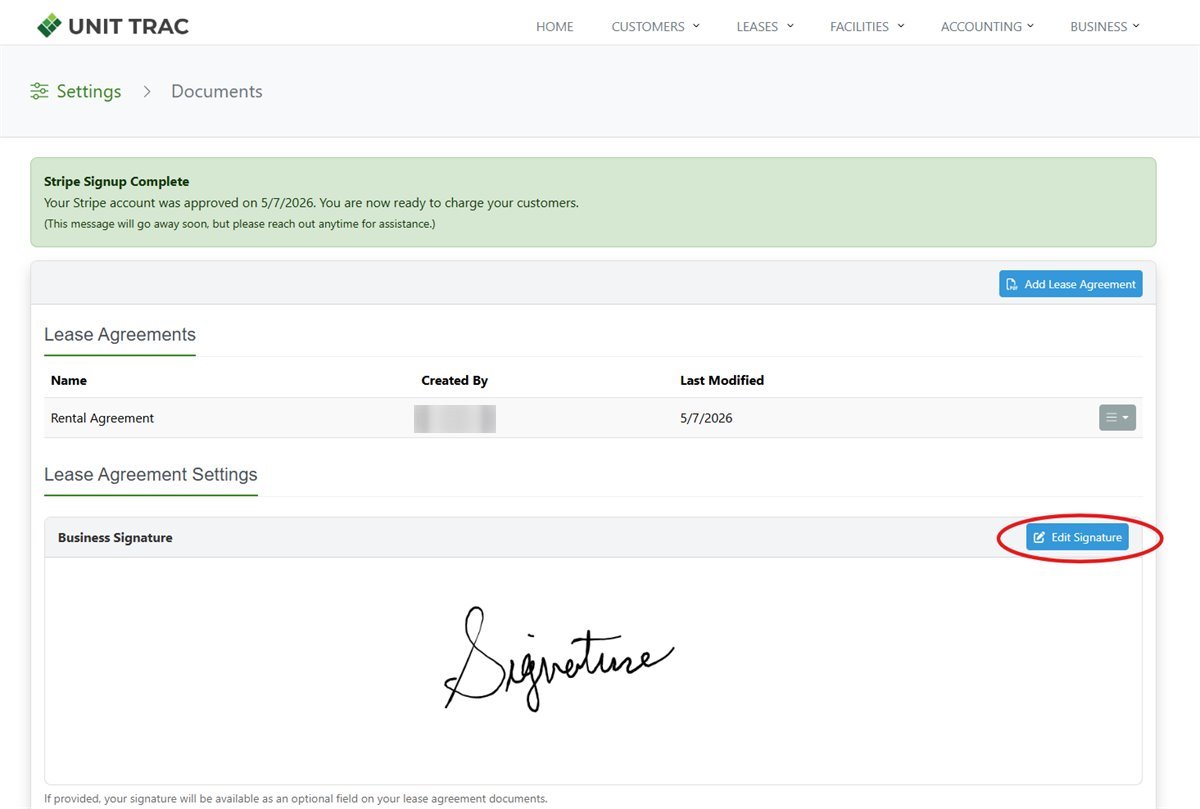Click the Add Lease Agreement button
Image resolution: width=1200 pixels, height=809 pixels.
coord(1070,284)
